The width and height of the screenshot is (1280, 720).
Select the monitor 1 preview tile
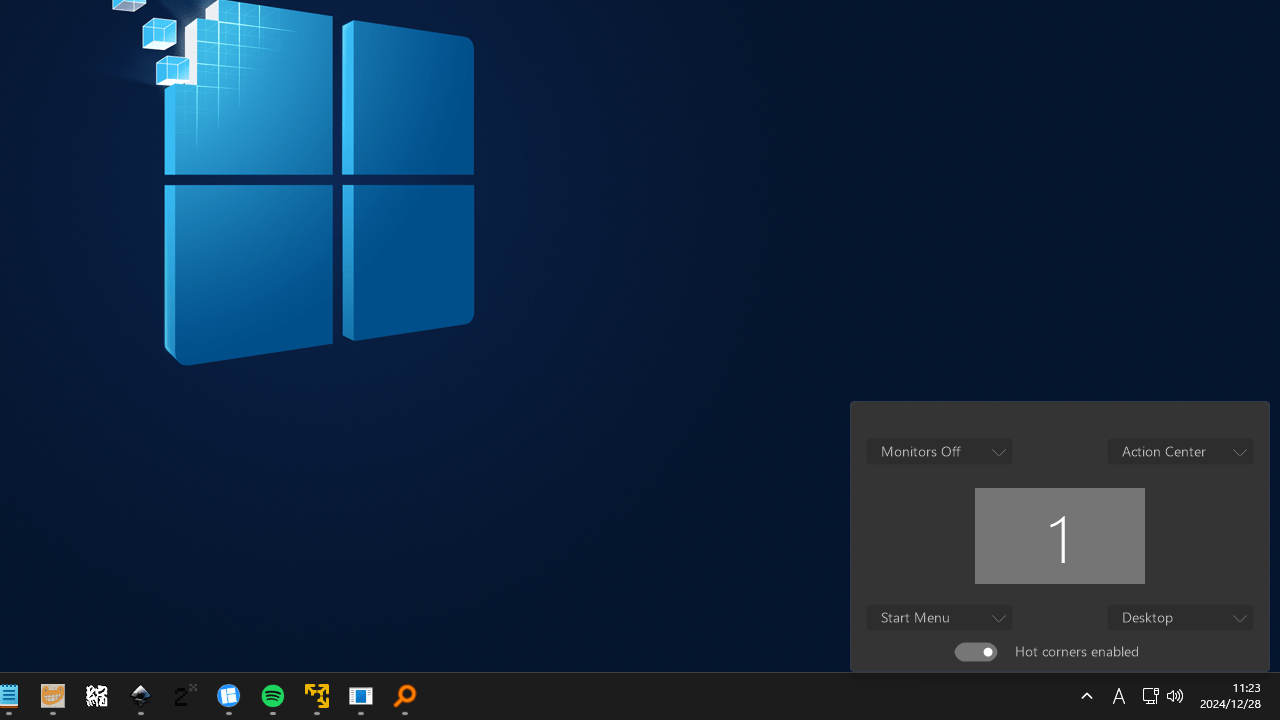point(1060,536)
